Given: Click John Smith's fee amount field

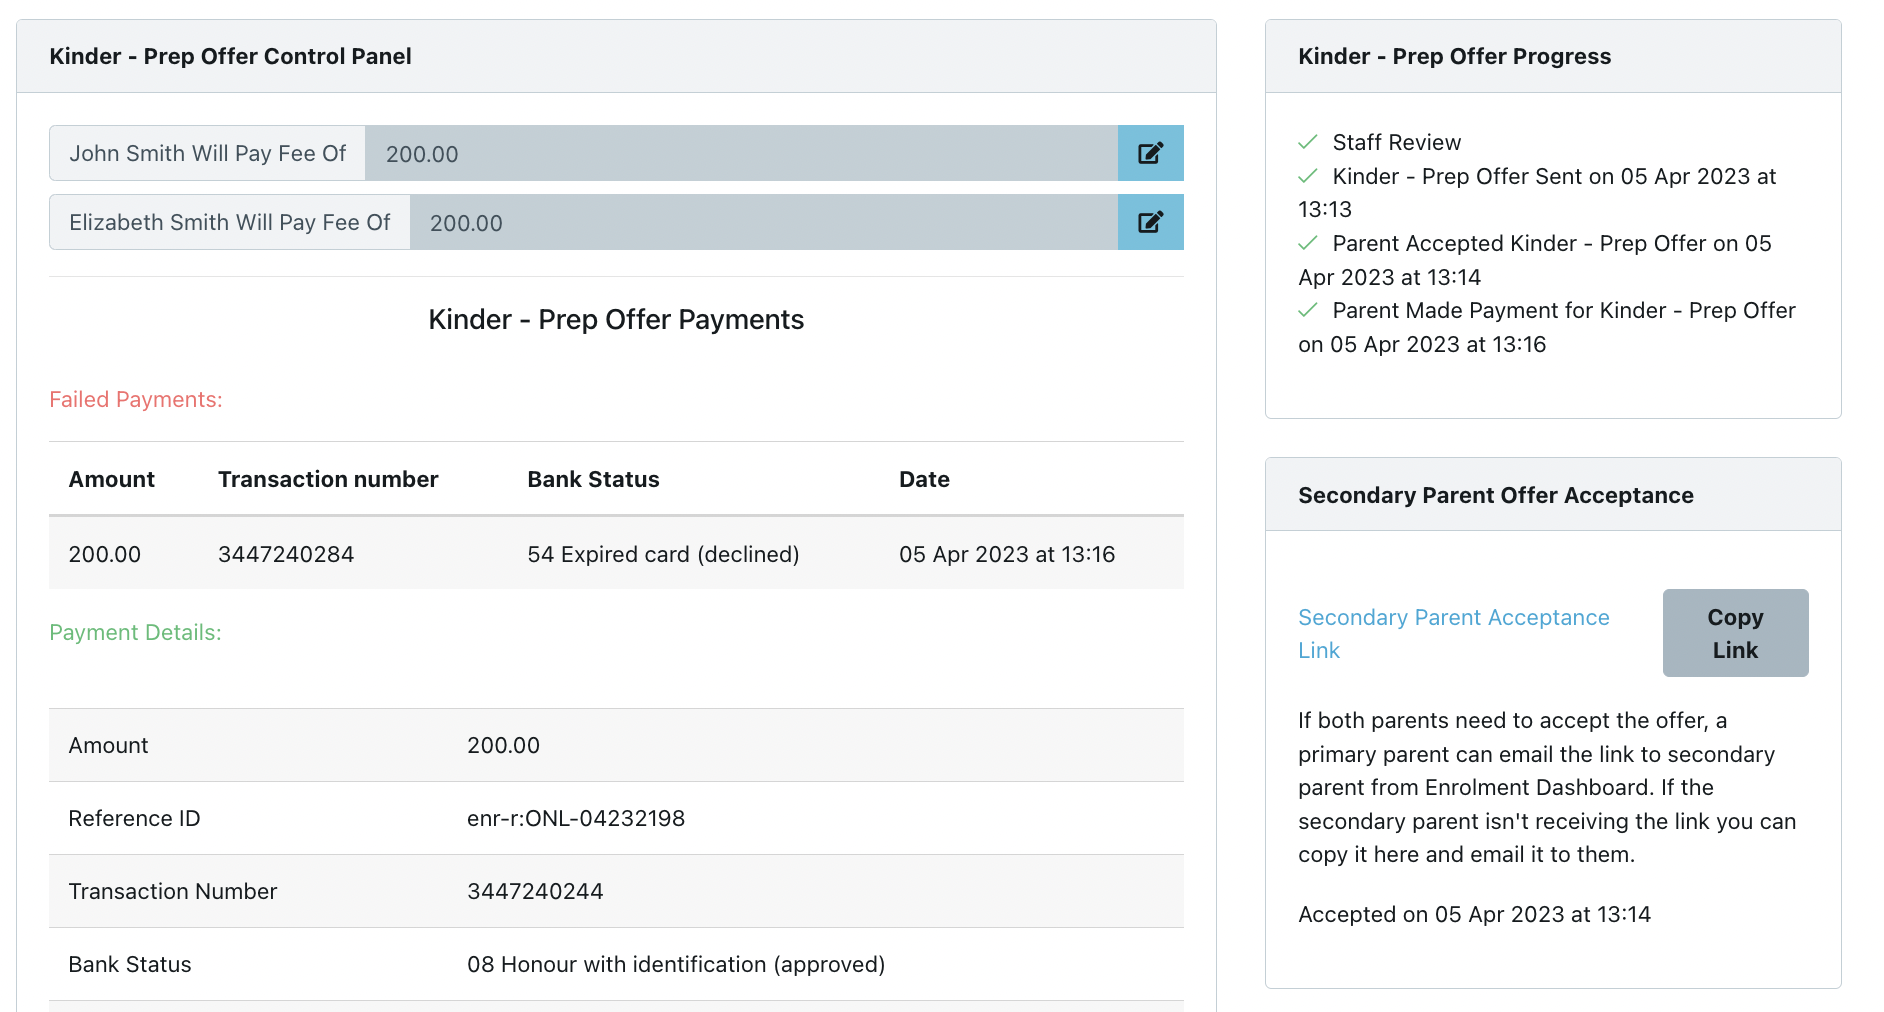Looking at the screenshot, I should pos(740,153).
